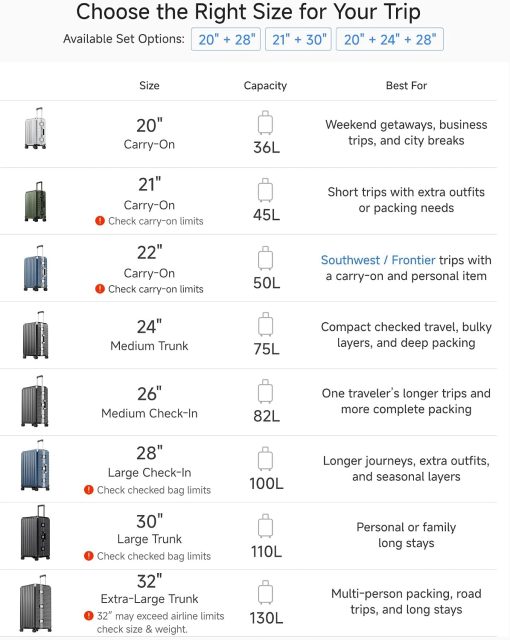The image size is (510, 640).
Task: Click the warning icon under 22" Carry-On
Action: [x=100, y=289]
